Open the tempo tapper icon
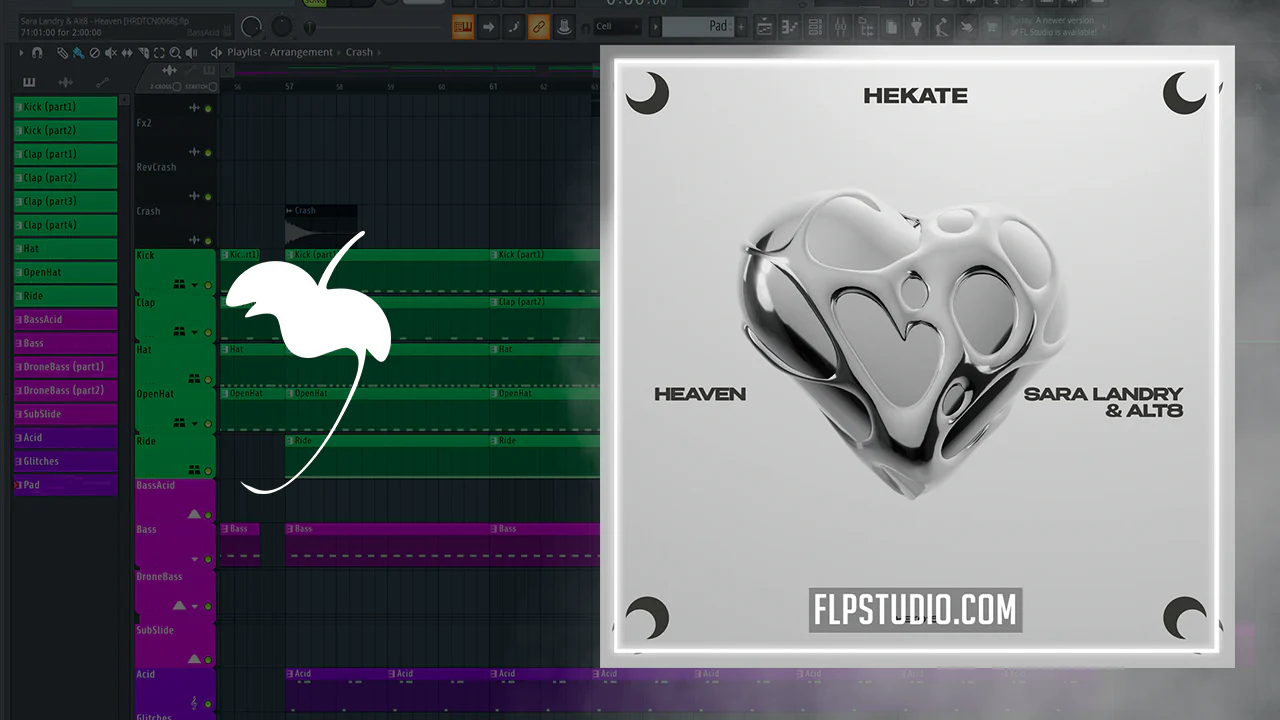 pos(941,27)
